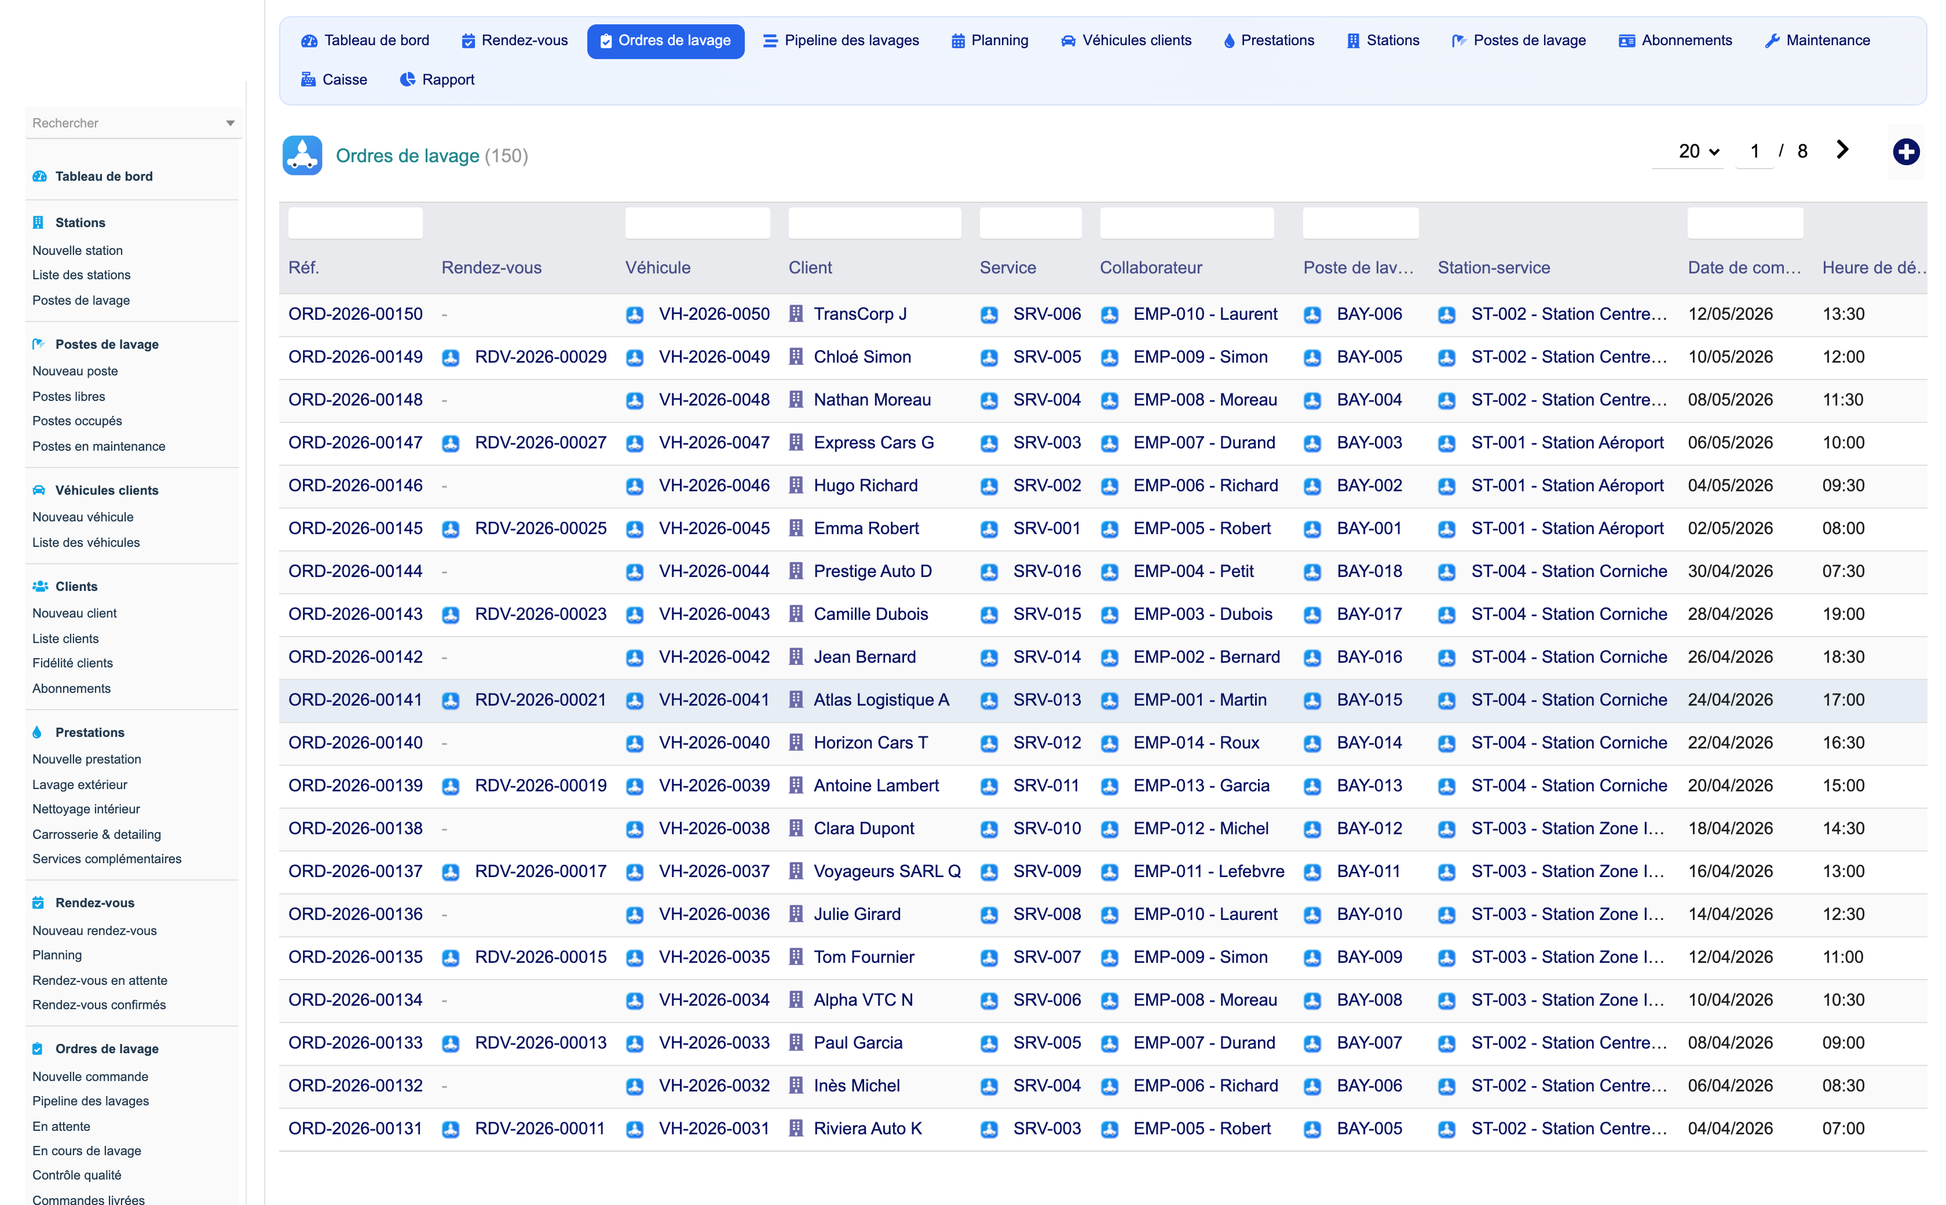Image resolution: width=1946 pixels, height=1205 pixels.
Task: Click the Ordres de lavage header icon
Action: coord(302,155)
